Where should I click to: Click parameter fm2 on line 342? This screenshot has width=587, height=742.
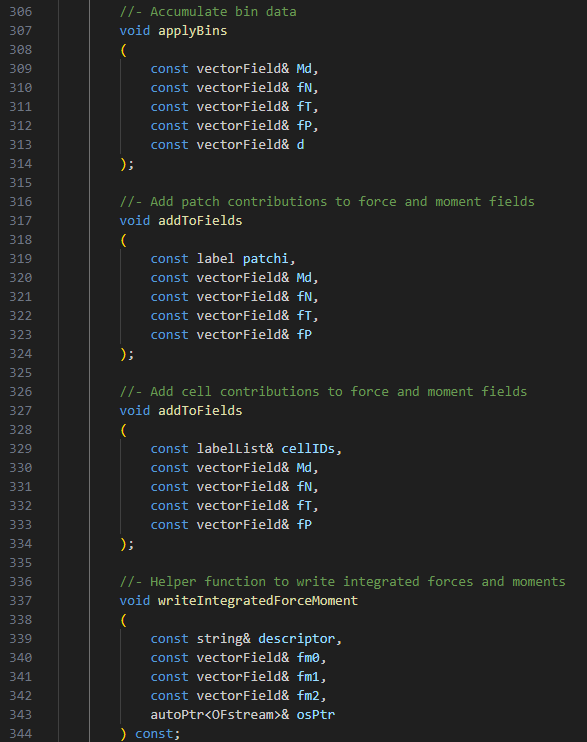(x=308, y=696)
